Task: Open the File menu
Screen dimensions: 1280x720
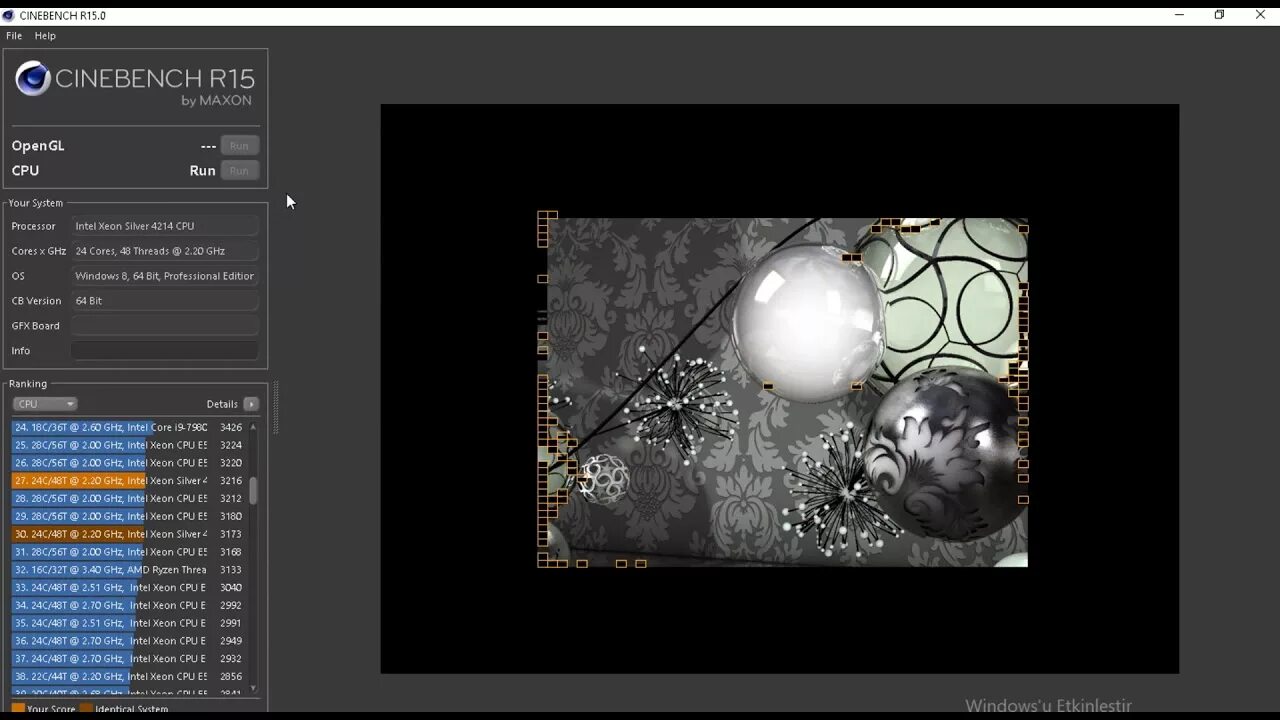Action: [14, 35]
